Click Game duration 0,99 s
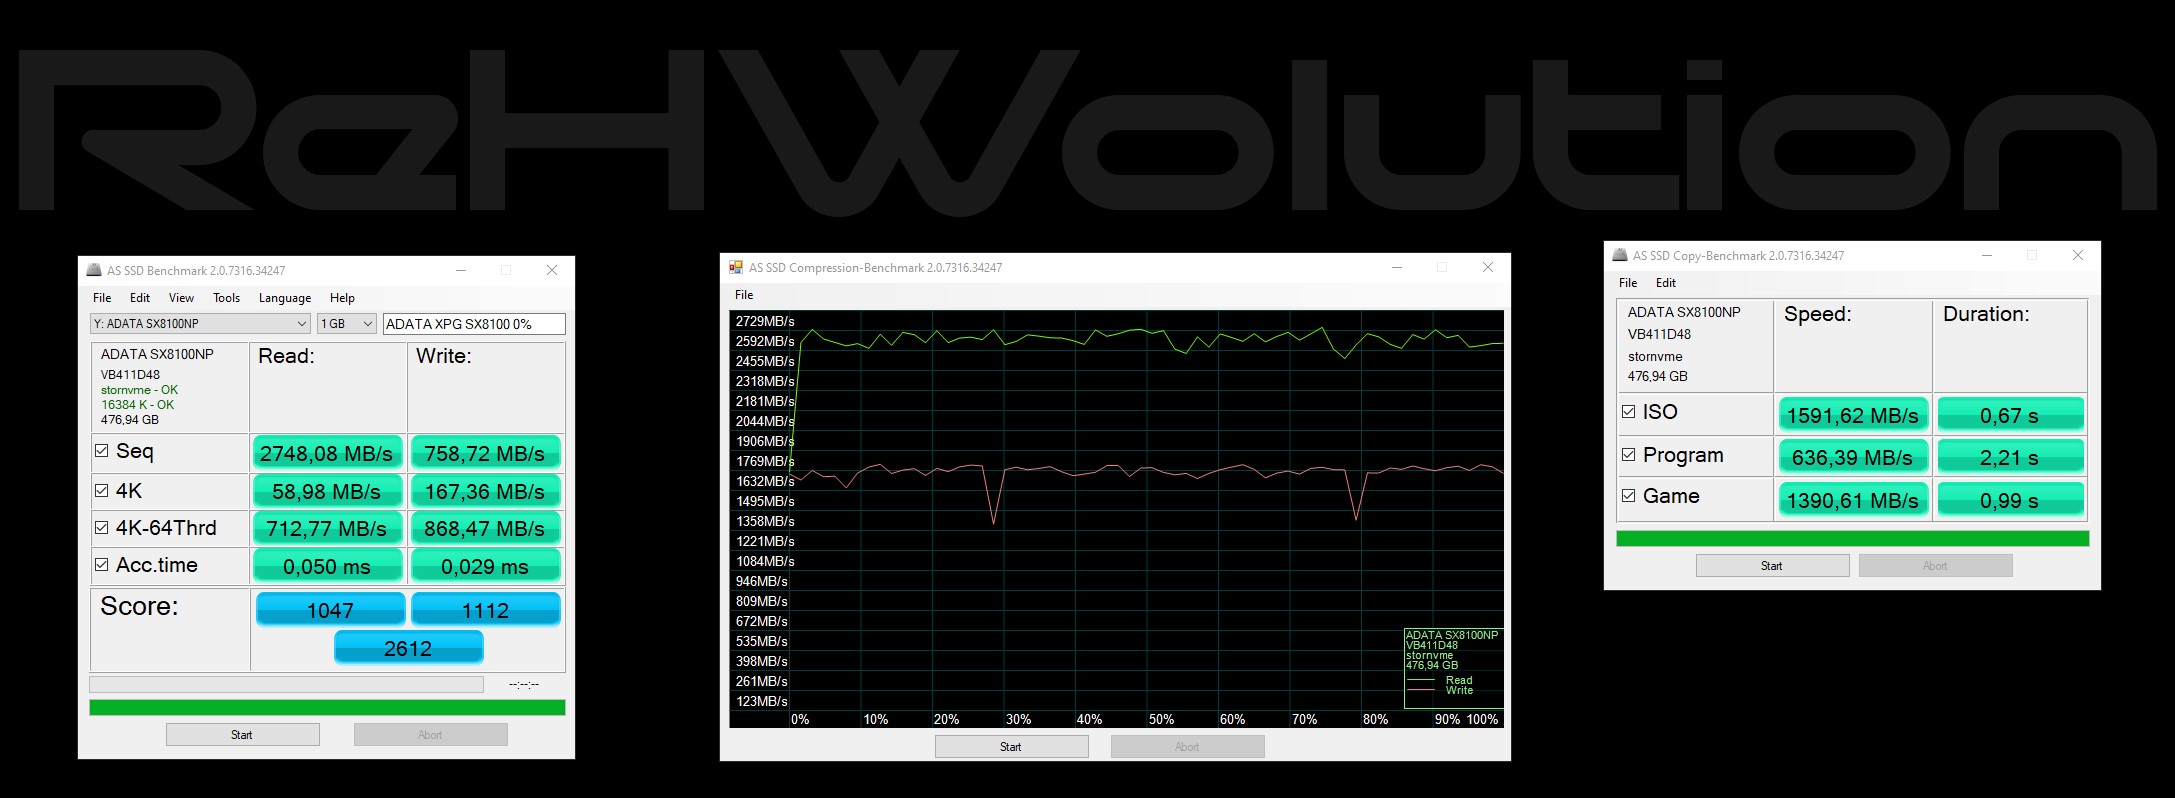The width and height of the screenshot is (2175, 798). (2010, 500)
